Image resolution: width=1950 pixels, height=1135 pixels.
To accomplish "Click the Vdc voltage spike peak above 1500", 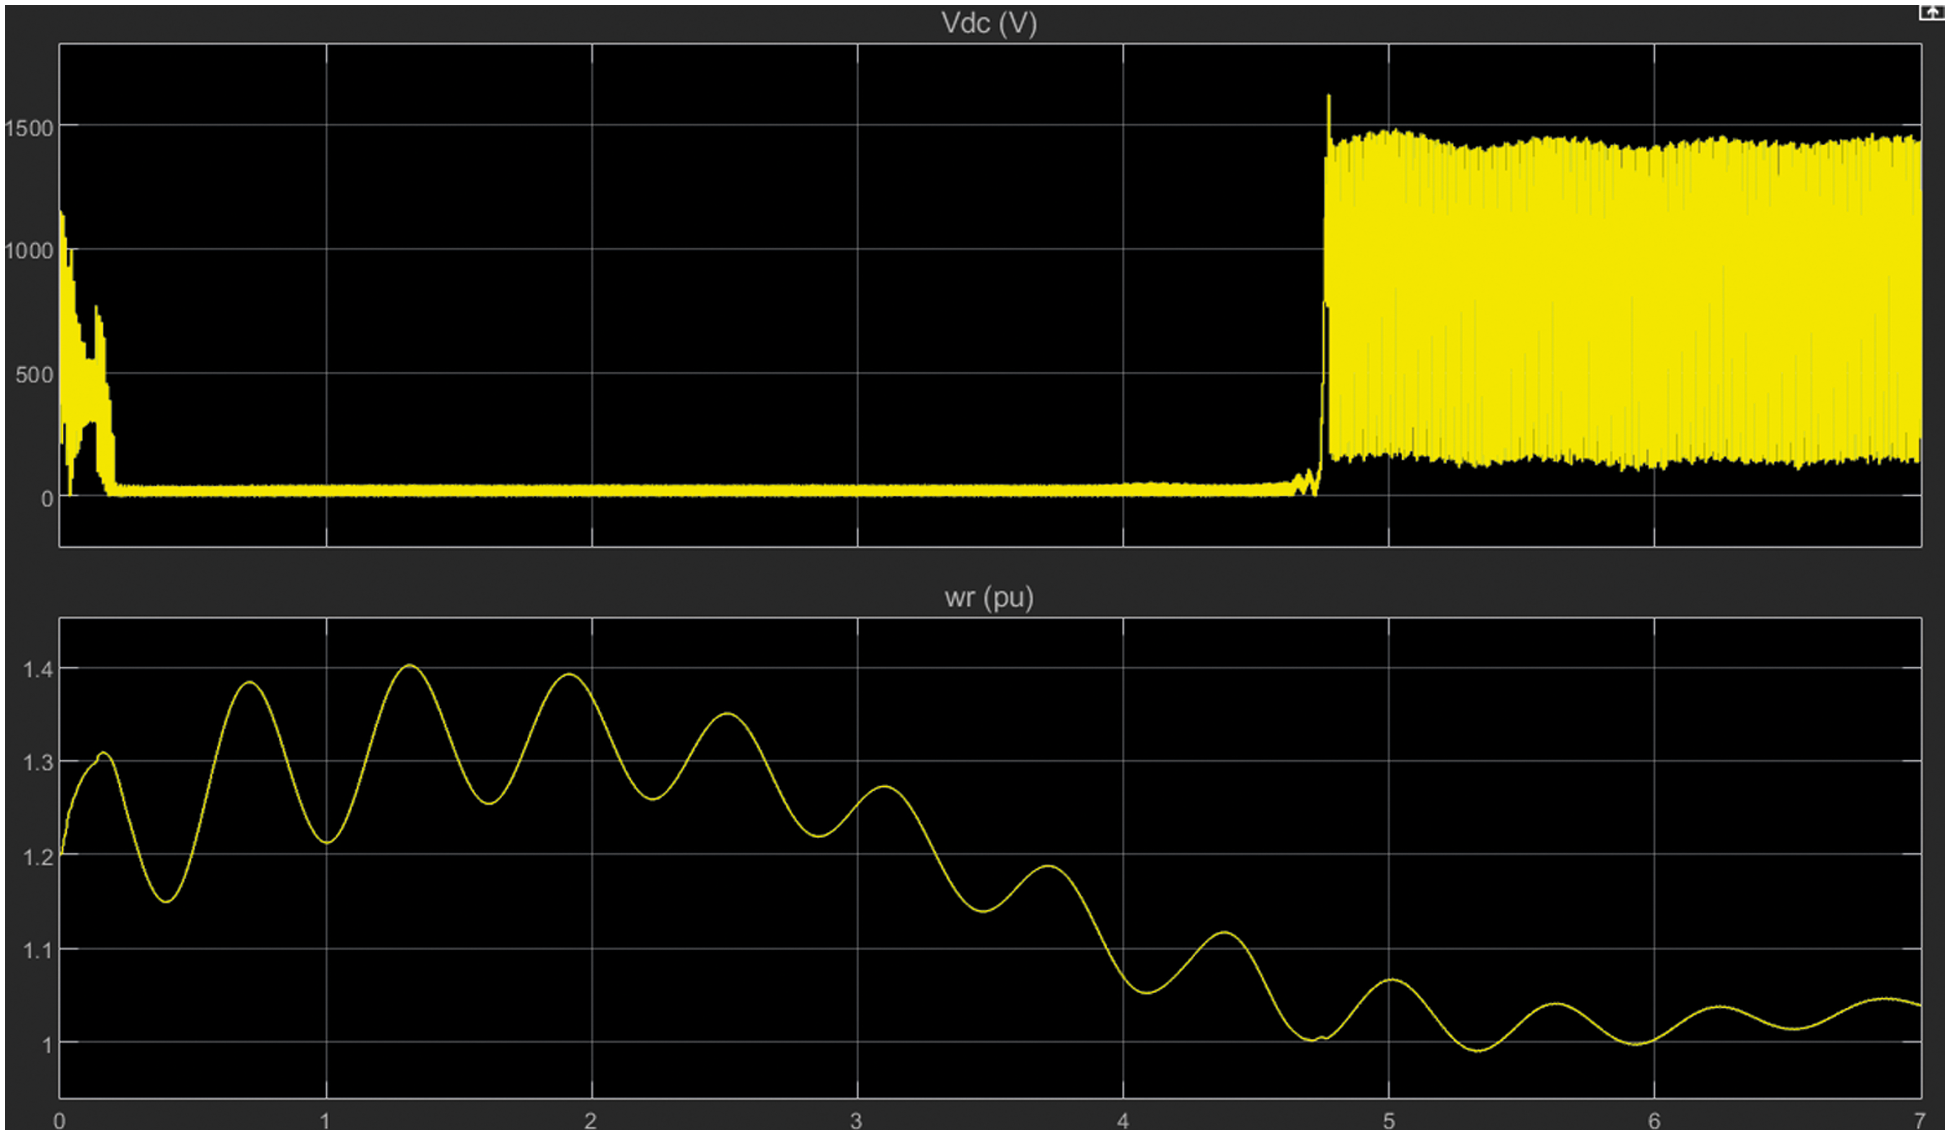I will tap(1328, 99).
